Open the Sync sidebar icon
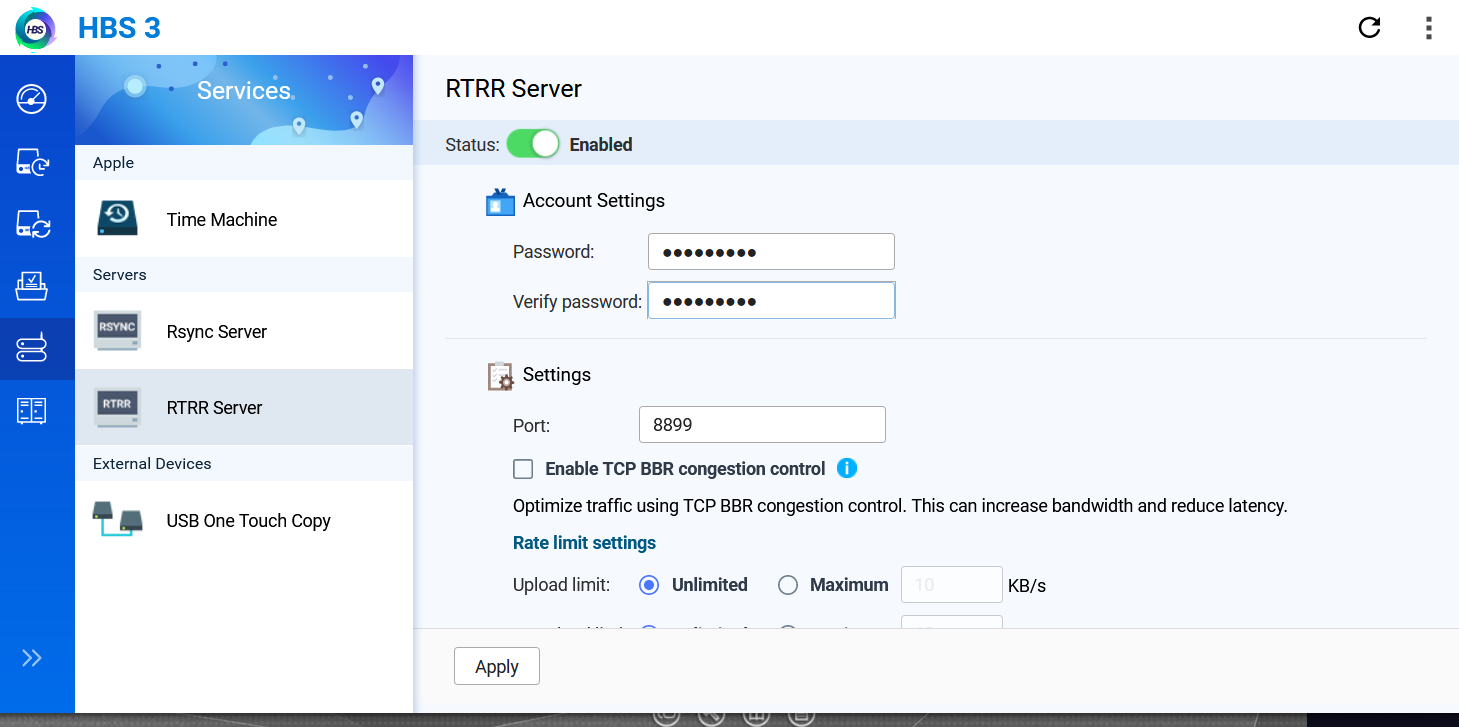The width and height of the screenshot is (1459, 727). (x=32, y=224)
